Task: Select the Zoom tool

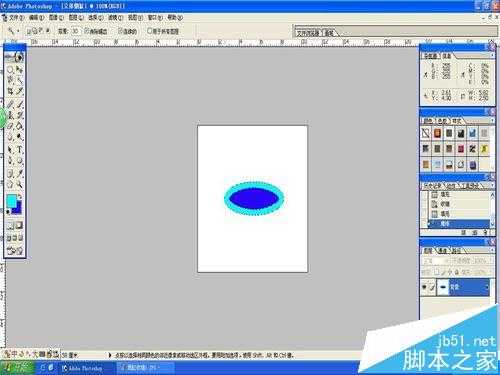Action: [x=19, y=184]
